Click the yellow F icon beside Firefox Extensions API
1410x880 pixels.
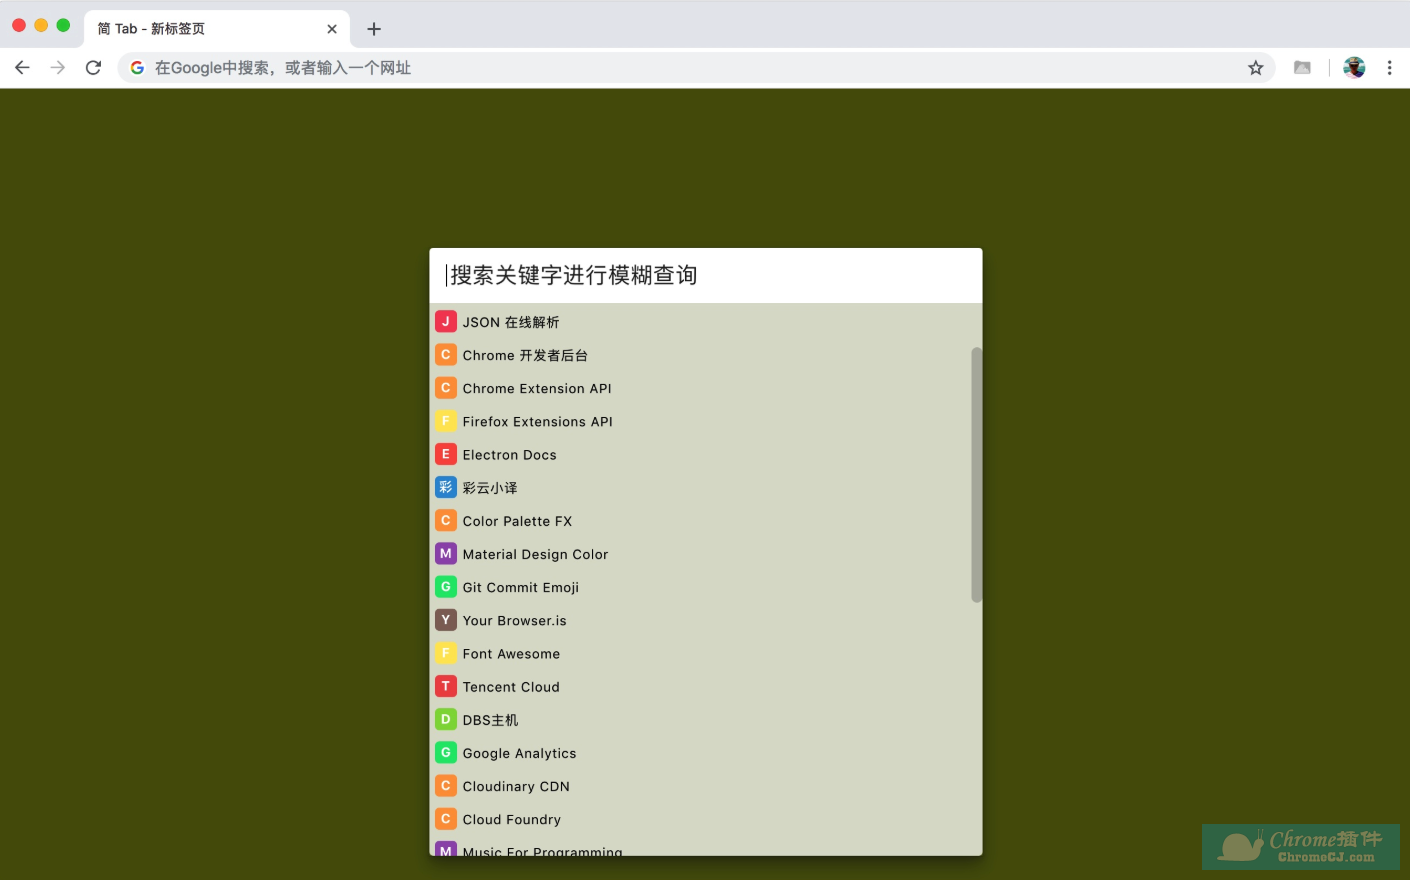446,421
